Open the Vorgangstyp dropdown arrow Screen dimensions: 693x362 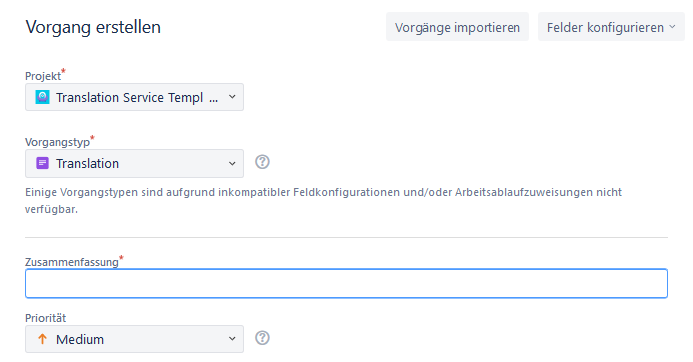pos(232,164)
